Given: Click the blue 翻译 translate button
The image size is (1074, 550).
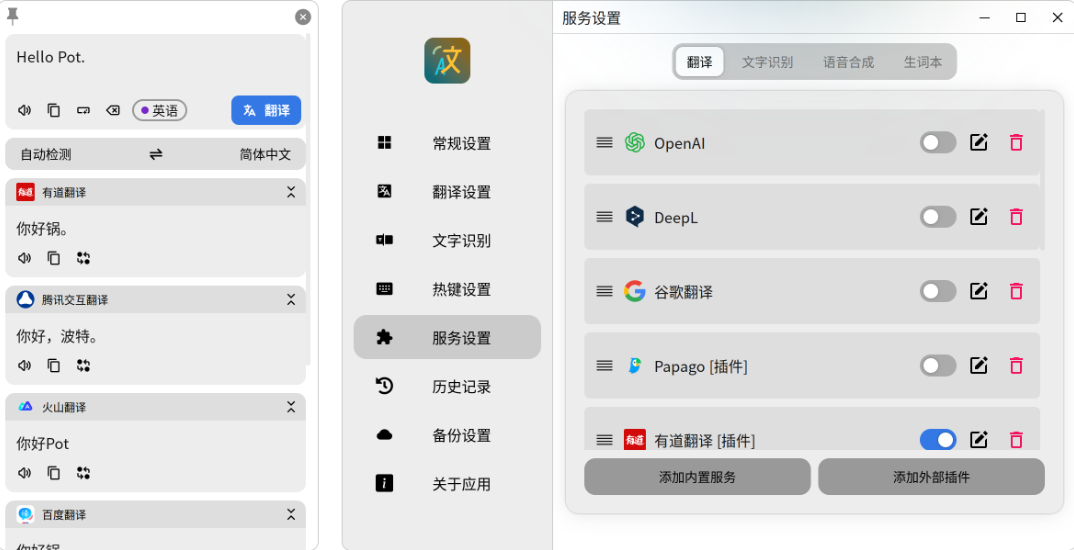Looking at the screenshot, I should [266, 110].
